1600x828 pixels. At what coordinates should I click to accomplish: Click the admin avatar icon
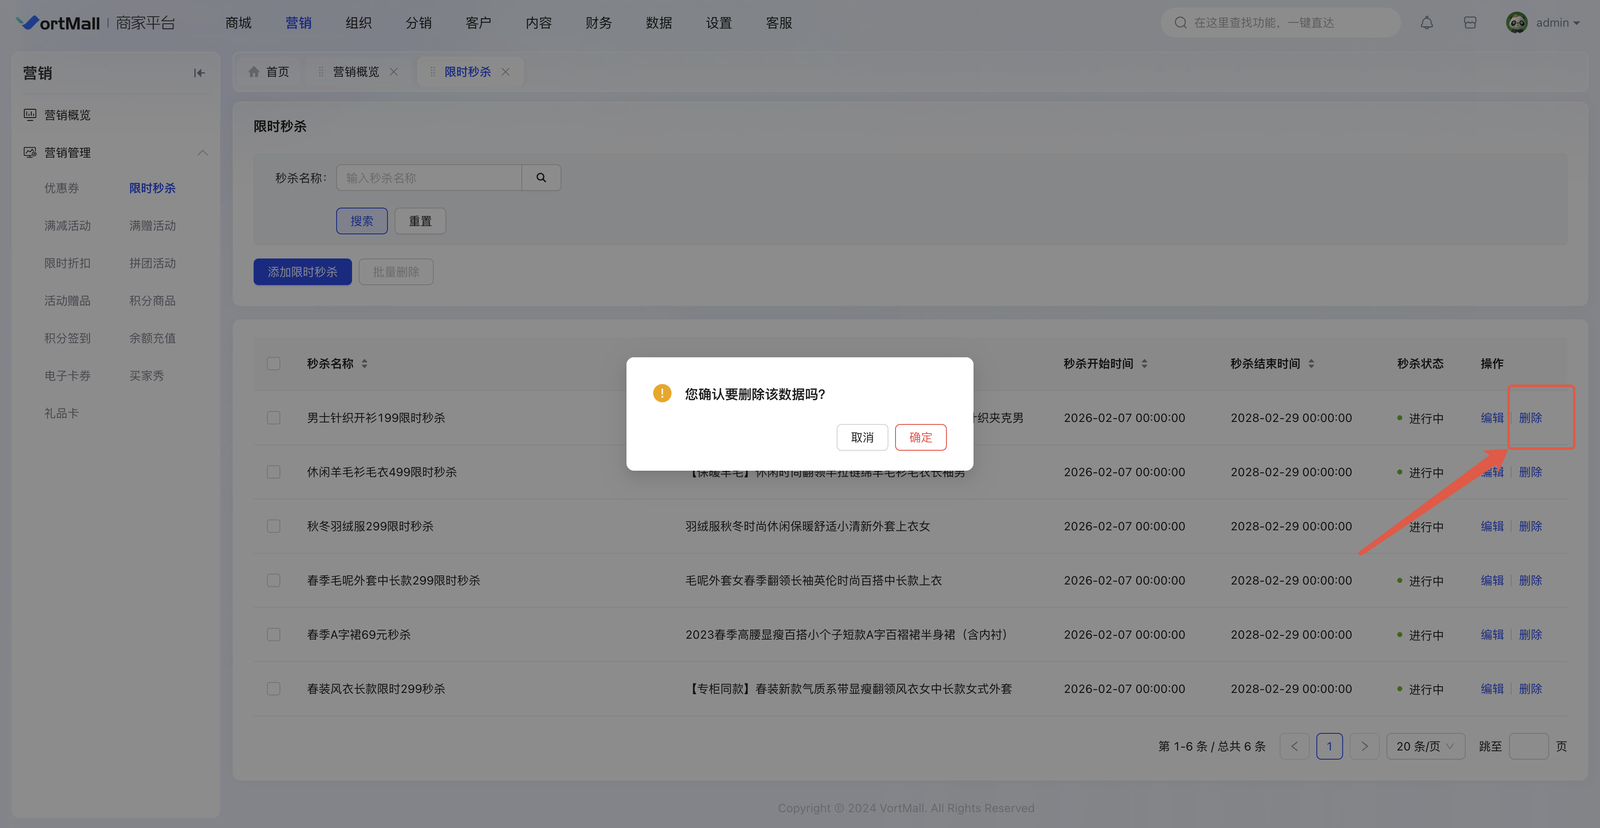pyautogui.click(x=1516, y=23)
